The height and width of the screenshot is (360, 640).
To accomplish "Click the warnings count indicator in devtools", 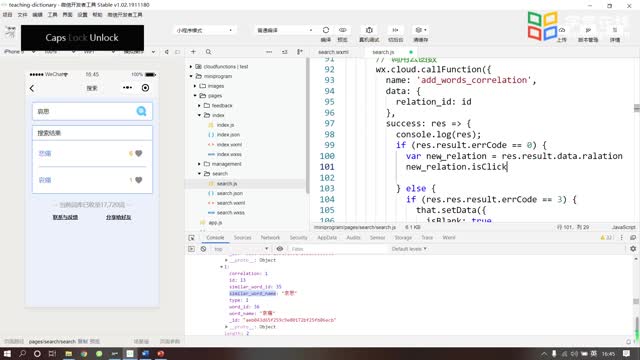I will tap(606, 238).
